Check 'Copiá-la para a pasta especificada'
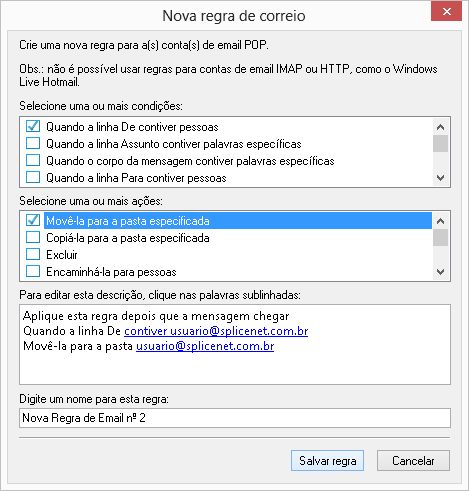The height and width of the screenshot is (491, 469). [x=33, y=238]
